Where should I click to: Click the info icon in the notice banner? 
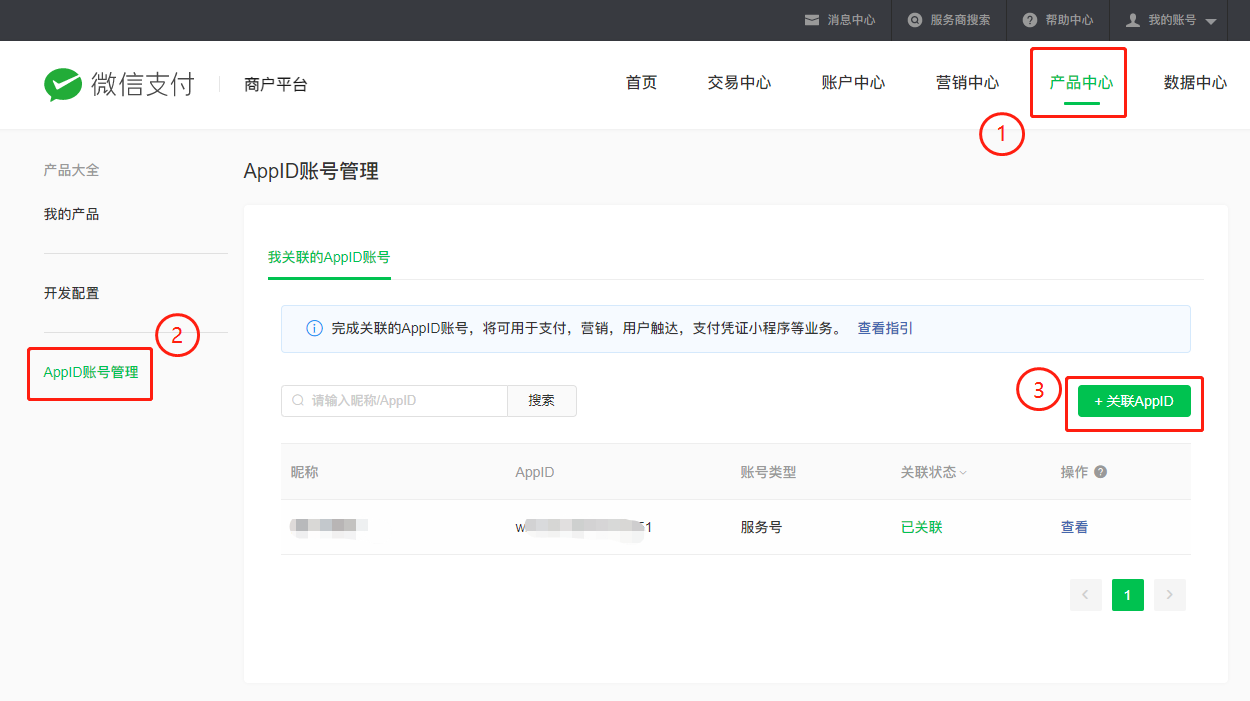coord(316,328)
